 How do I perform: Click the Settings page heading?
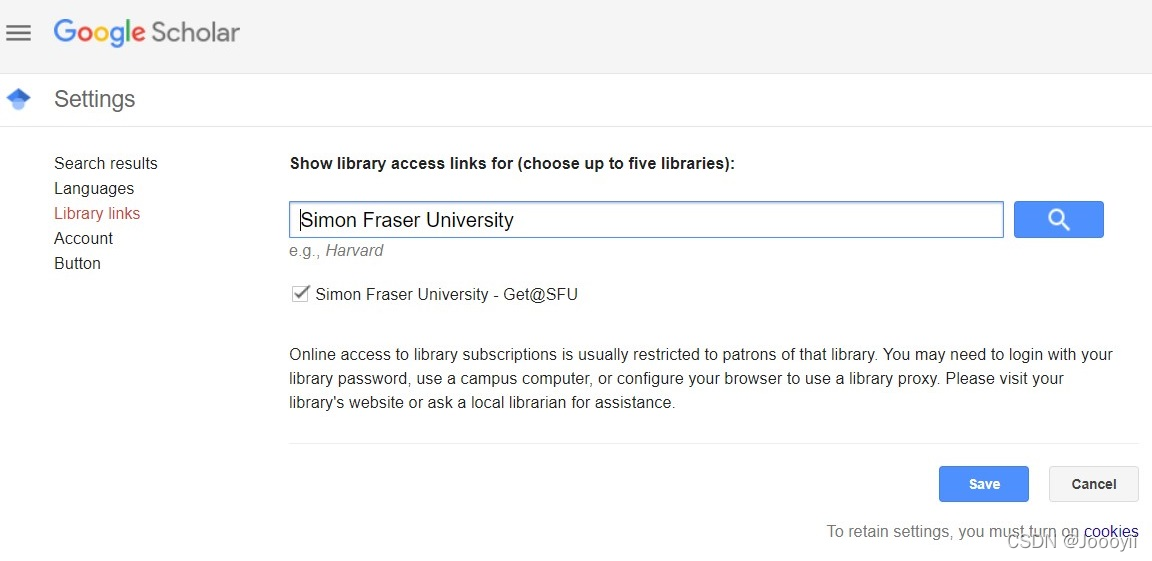pos(94,99)
